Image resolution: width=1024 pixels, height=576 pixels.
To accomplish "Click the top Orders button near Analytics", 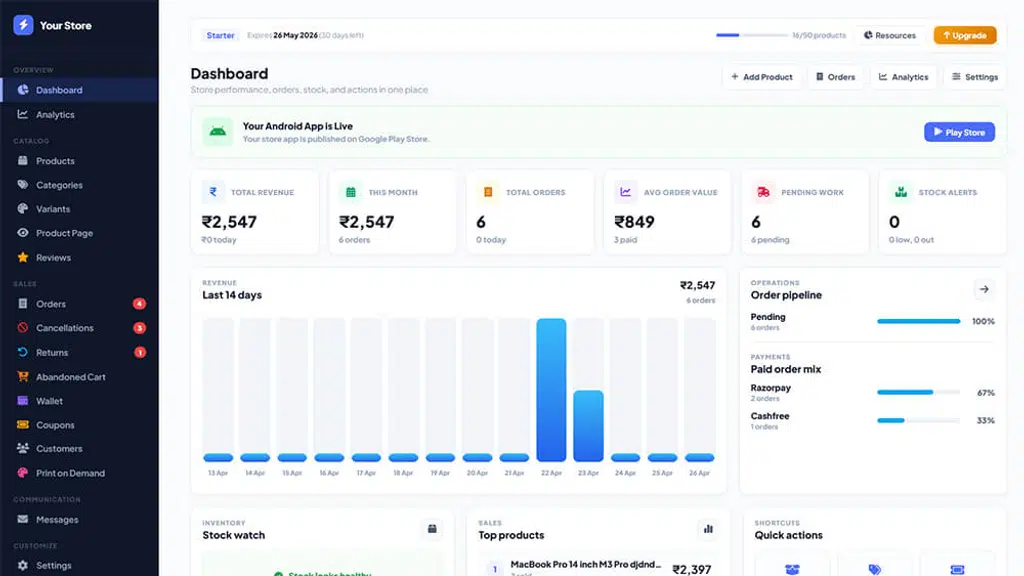I will [x=835, y=77].
